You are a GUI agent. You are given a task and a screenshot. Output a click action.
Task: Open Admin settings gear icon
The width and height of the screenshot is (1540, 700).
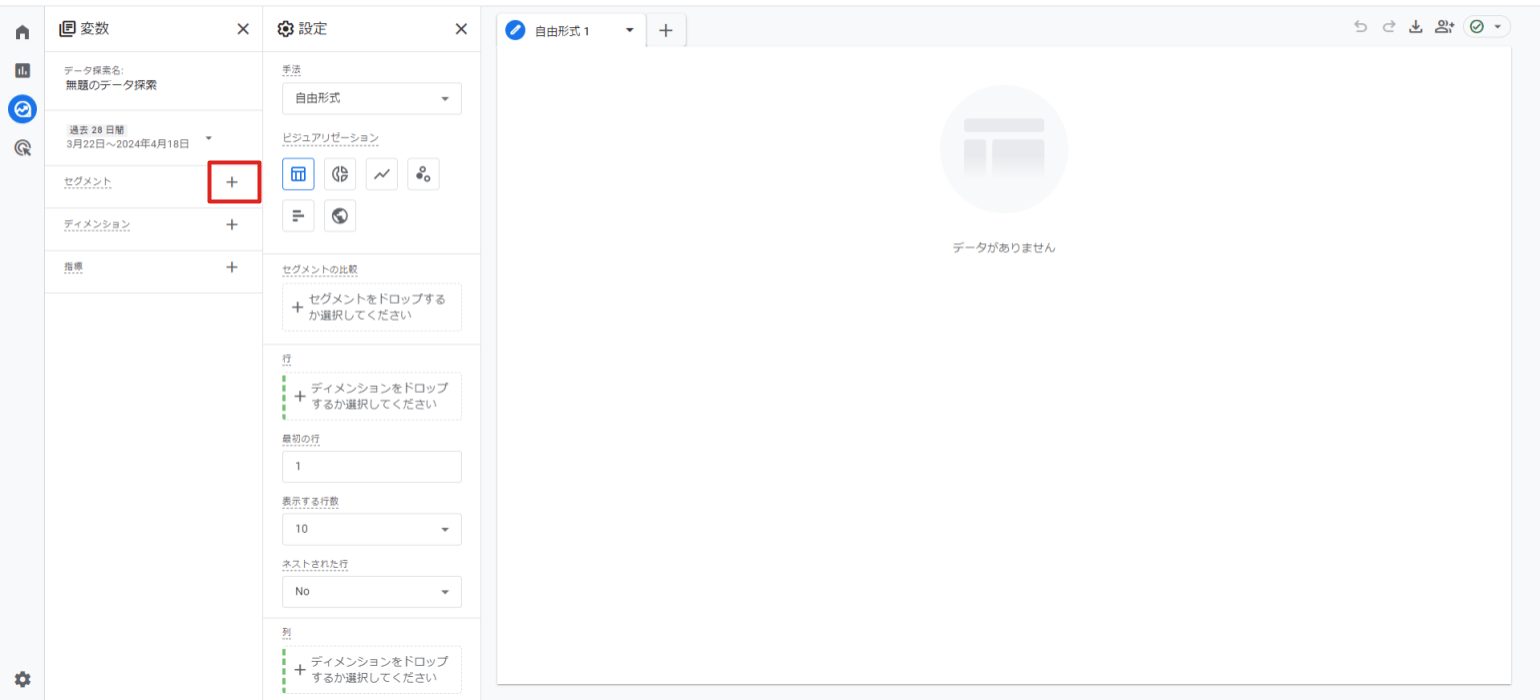22,679
